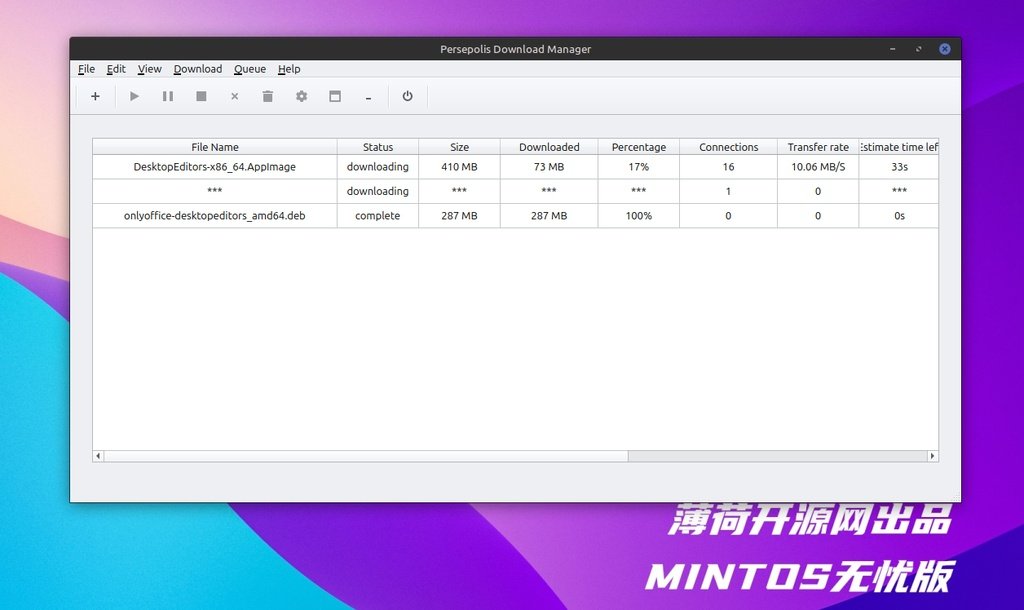Select the onlyoffice-desktopeditors_amd64.deb row
This screenshot has width=1024, height=610.
[x=515, y=216]
